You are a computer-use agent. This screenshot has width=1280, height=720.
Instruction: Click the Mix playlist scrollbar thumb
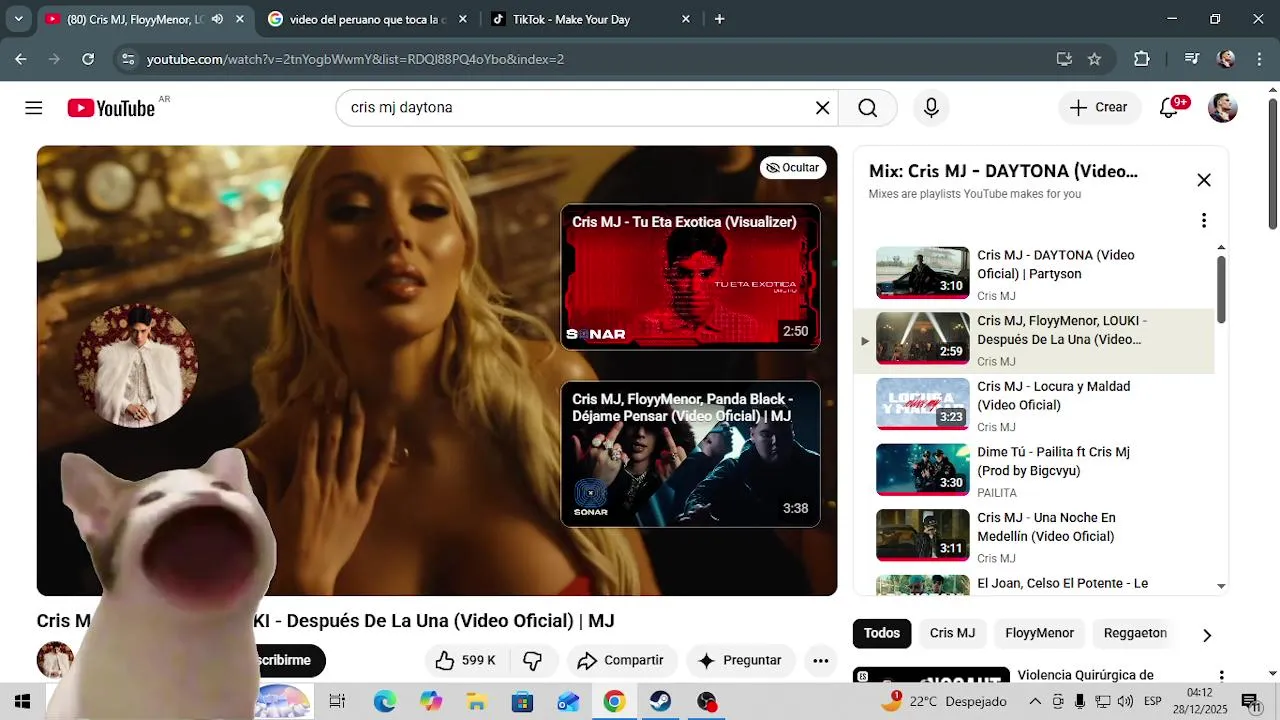click(x=1221, y=290)
